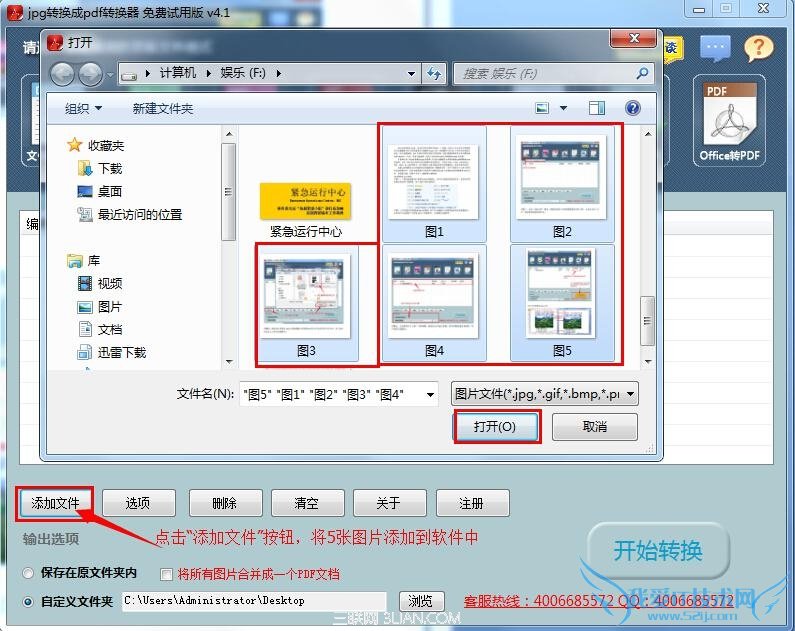The width and height of the screenshot is (795, 631).
Task: Check 将所有图片合并成一个PDF文档 checkbox
Action: [x=166, y=574]
